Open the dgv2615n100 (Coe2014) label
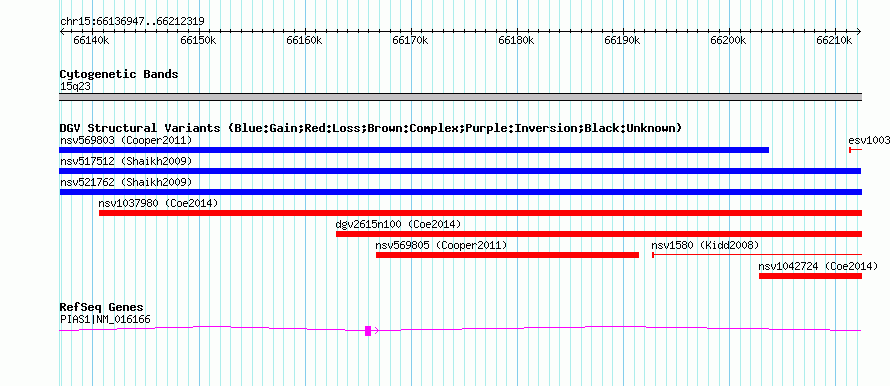 (x=398, y=224)
